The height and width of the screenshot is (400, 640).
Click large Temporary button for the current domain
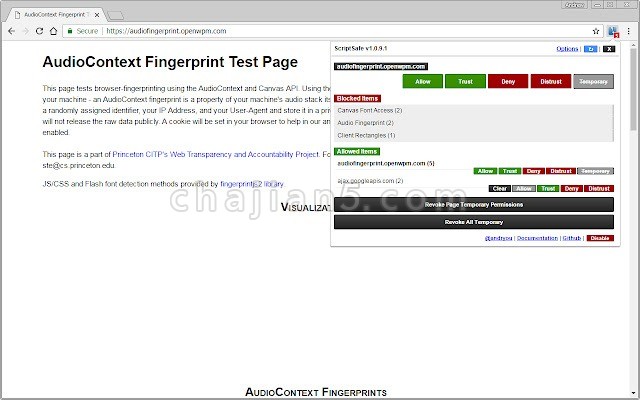point(593,81)
